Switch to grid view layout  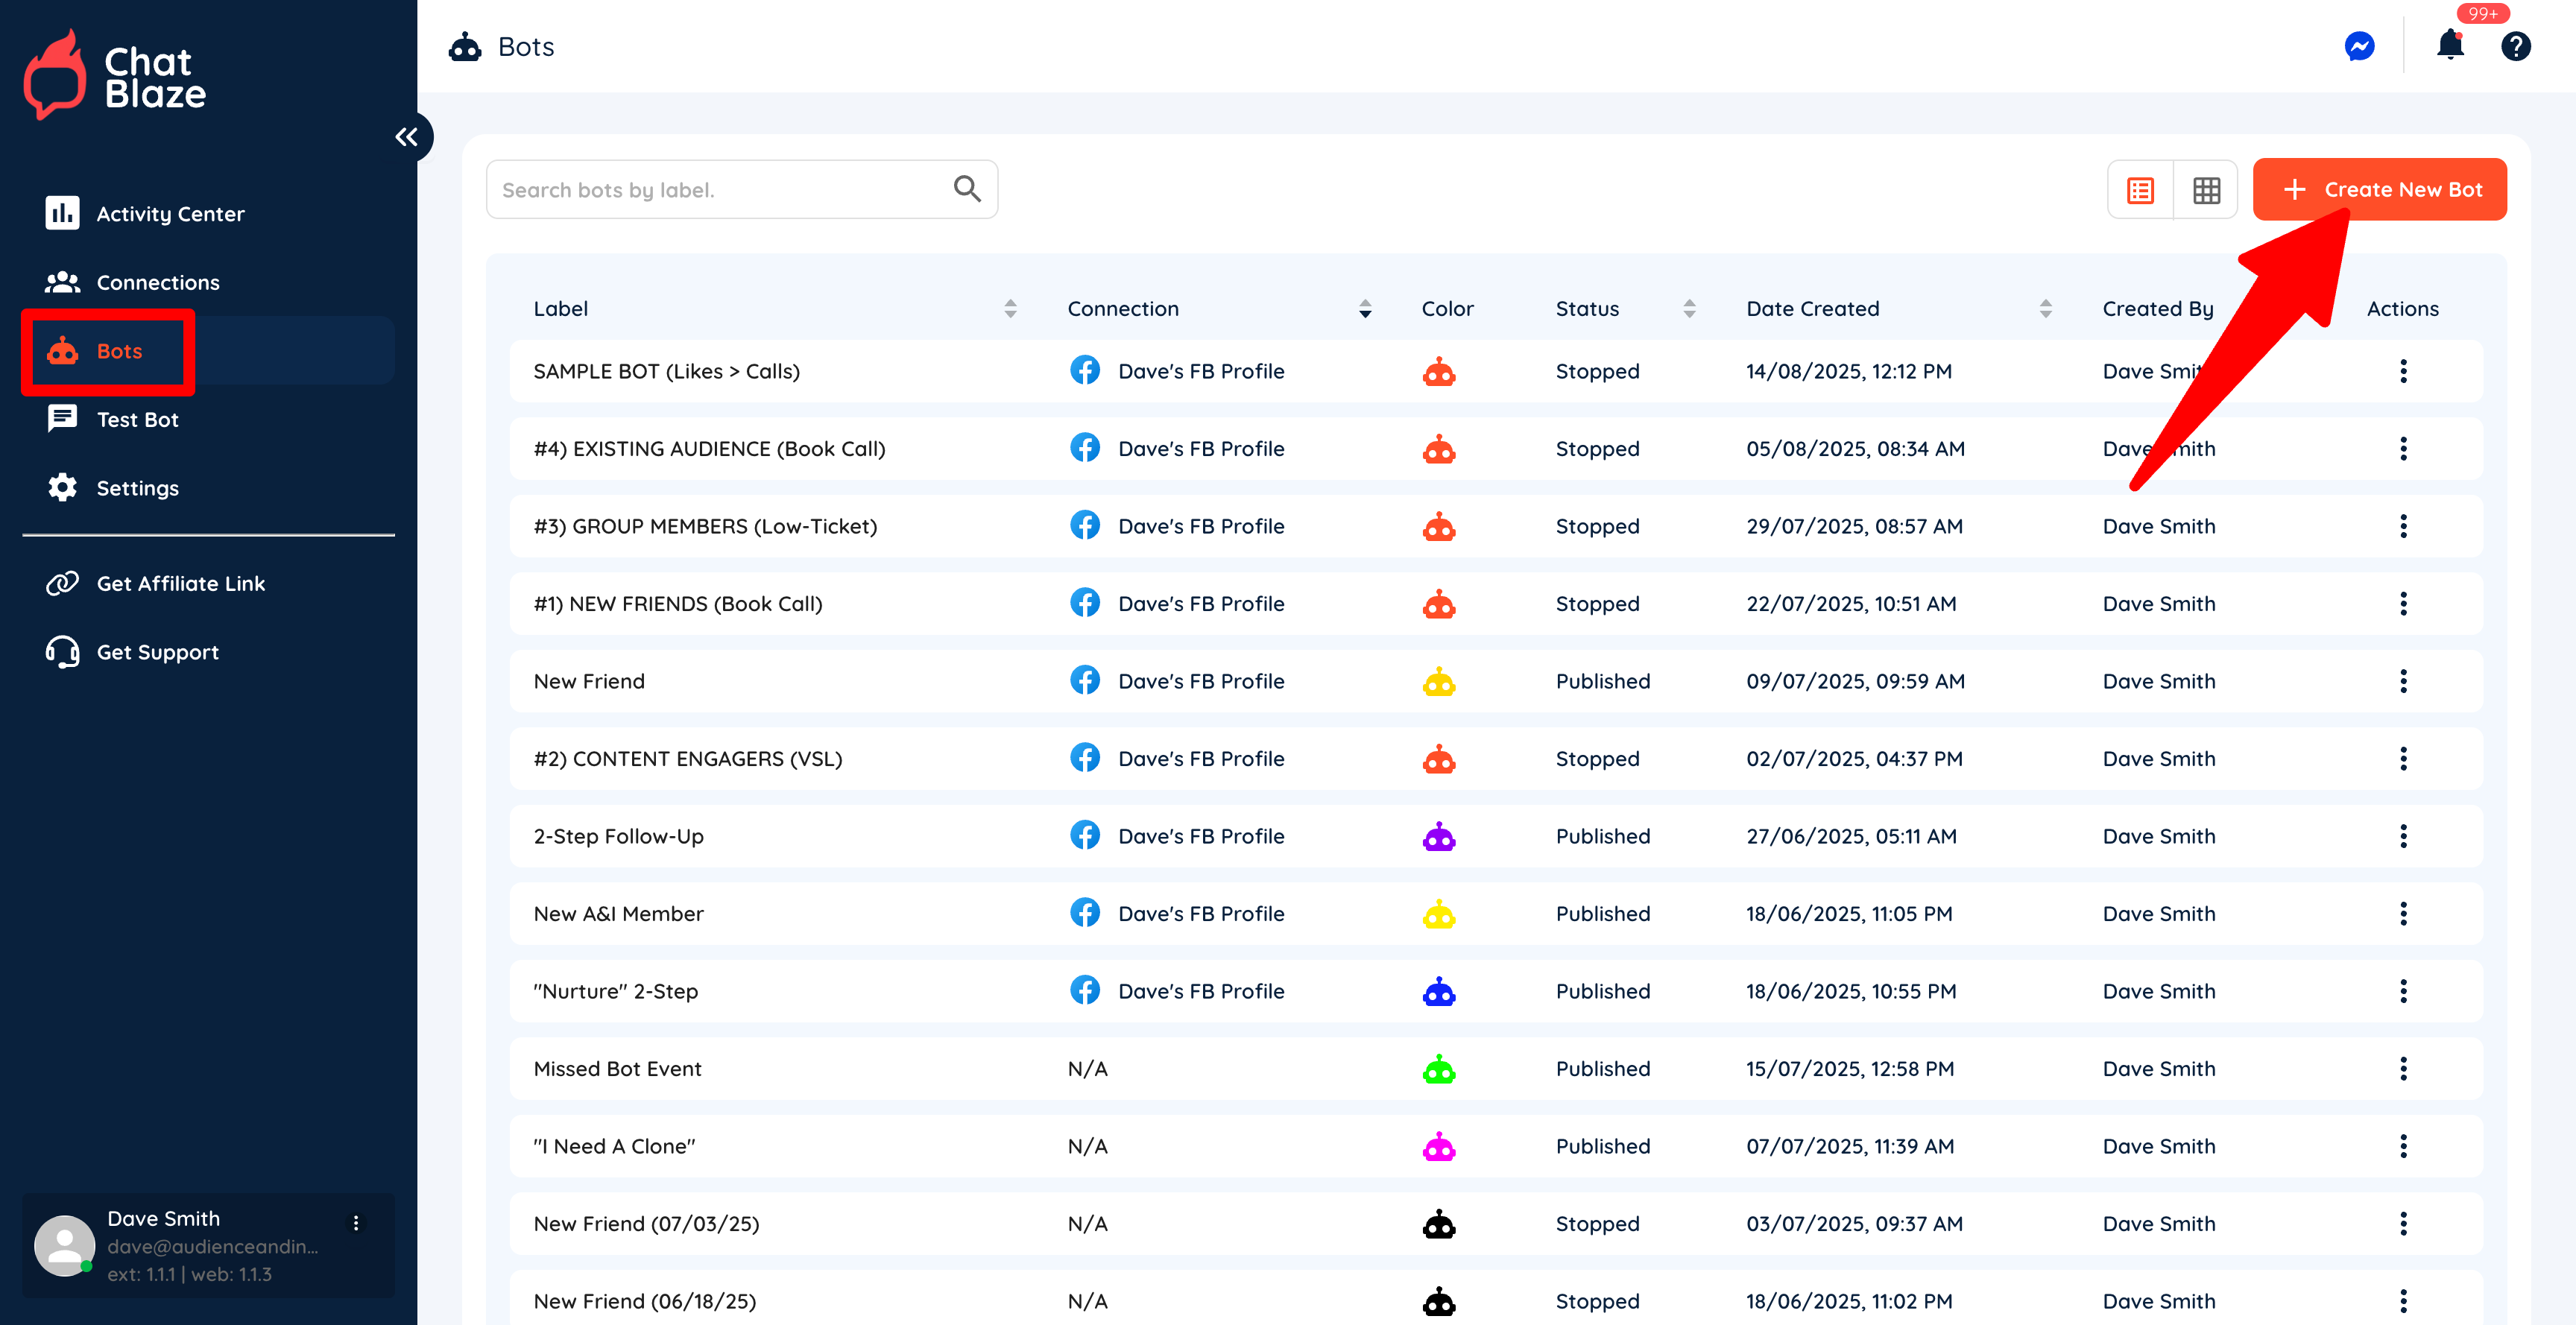point(2206,190)
